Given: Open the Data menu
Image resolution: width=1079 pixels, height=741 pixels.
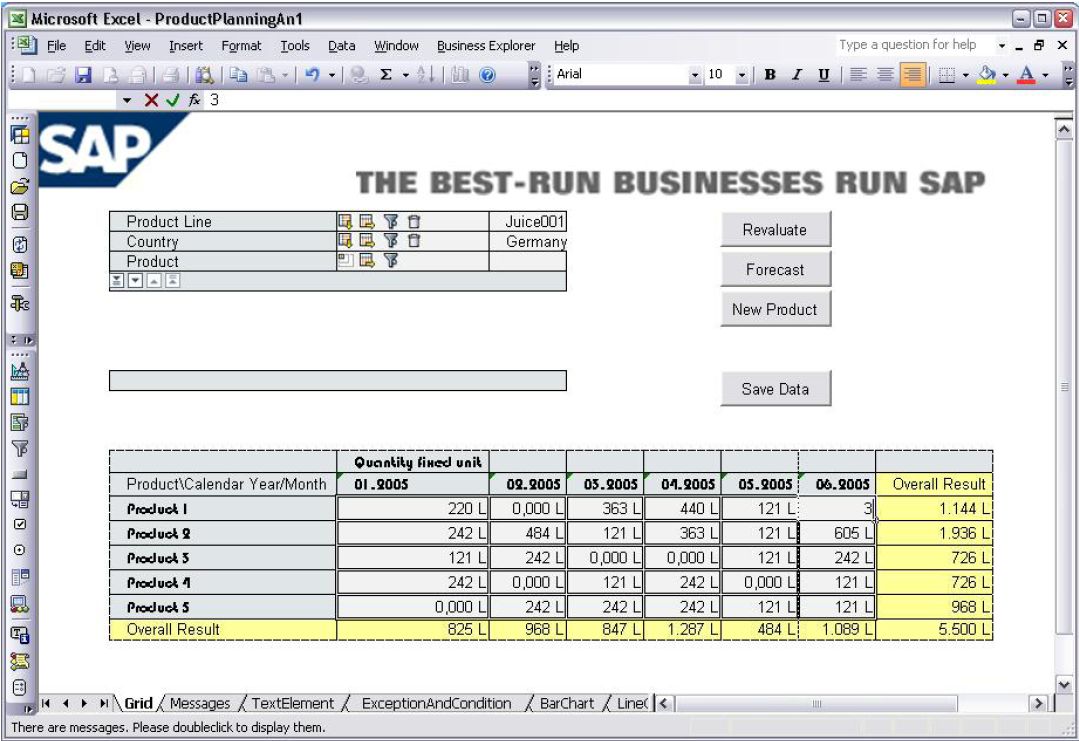Looking at the screenshot, I should tap(341, 46).
